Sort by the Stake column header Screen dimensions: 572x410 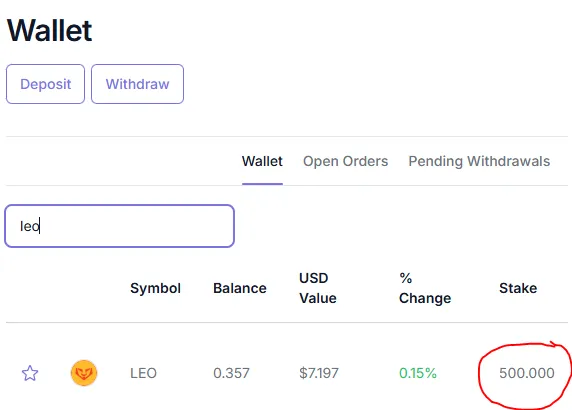click(518, 288)
